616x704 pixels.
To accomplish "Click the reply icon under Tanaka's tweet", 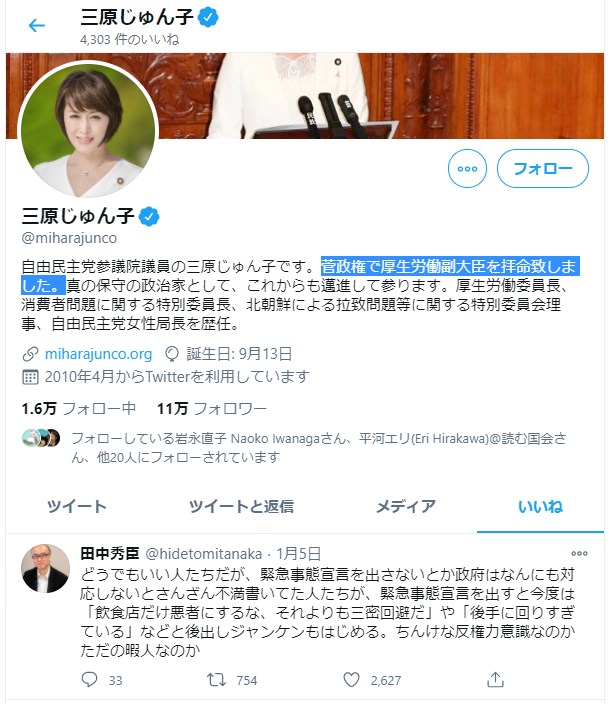I will pyautogui.click(x=89, y=680).
